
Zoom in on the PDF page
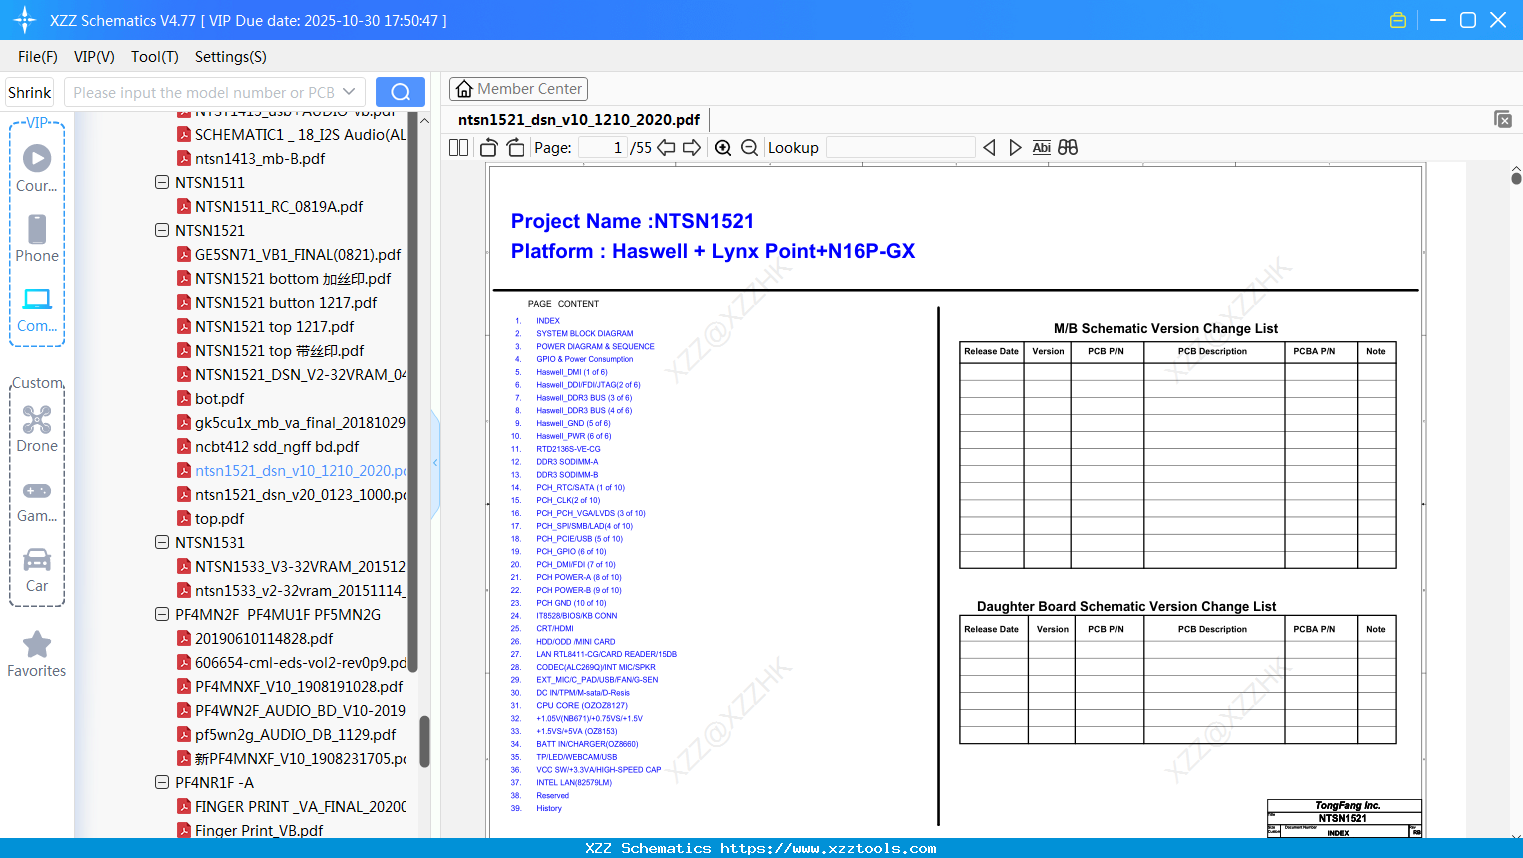[722, 147]
